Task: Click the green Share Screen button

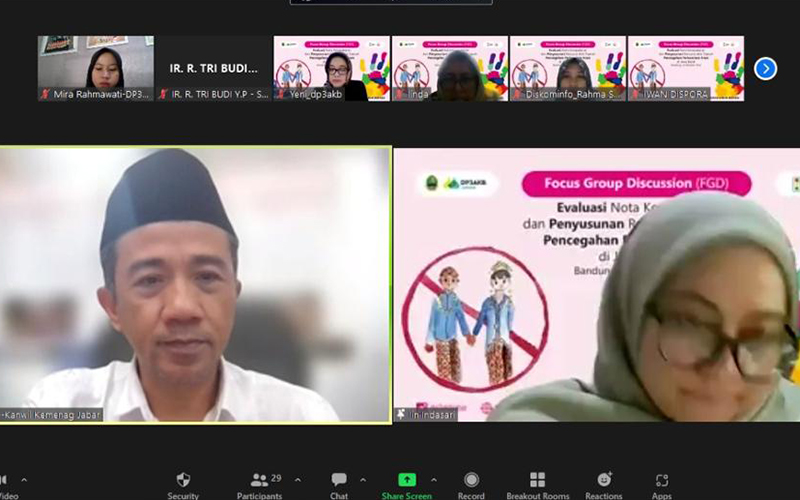Action: click(406, 481)
